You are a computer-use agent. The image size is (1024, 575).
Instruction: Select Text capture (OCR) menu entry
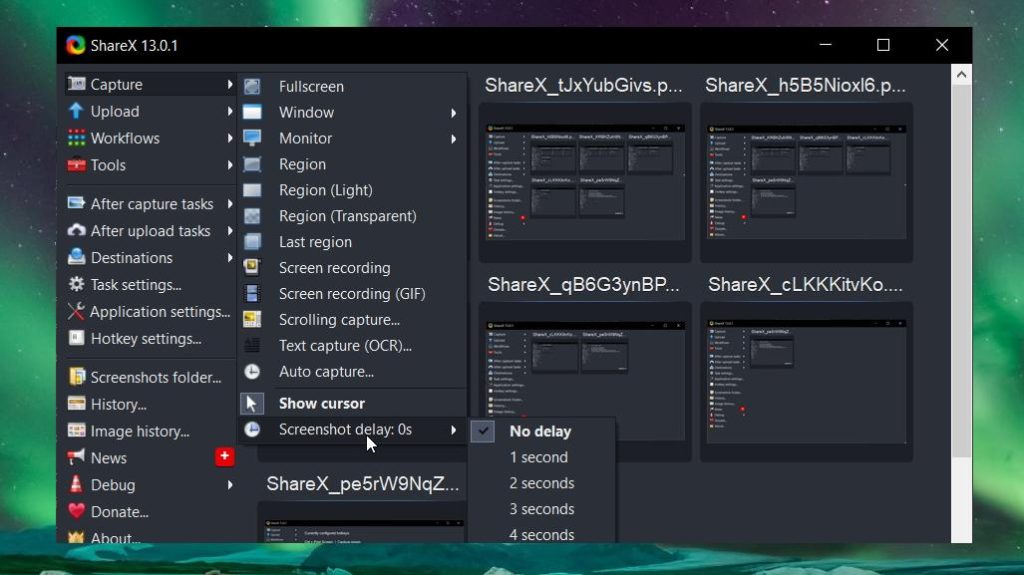pyautogui.click(x=344, y=346)
